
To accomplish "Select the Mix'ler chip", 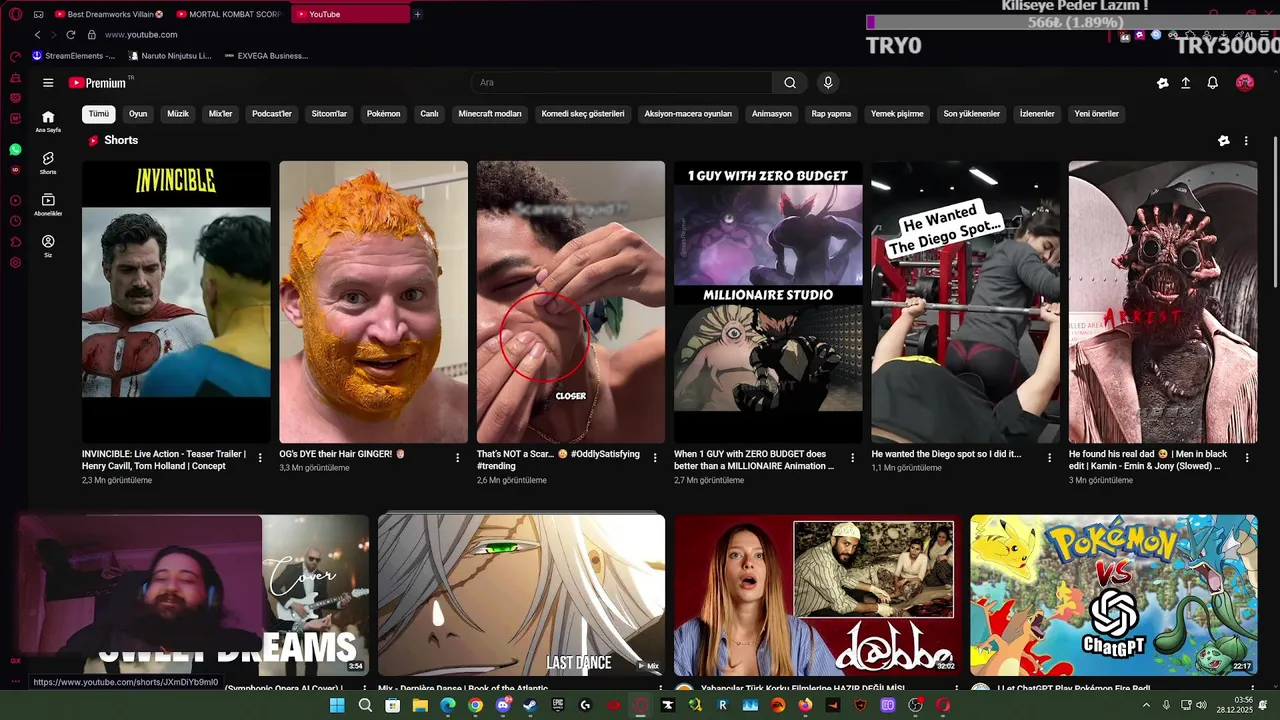I will pyautogui.click(x=221, y=114).
